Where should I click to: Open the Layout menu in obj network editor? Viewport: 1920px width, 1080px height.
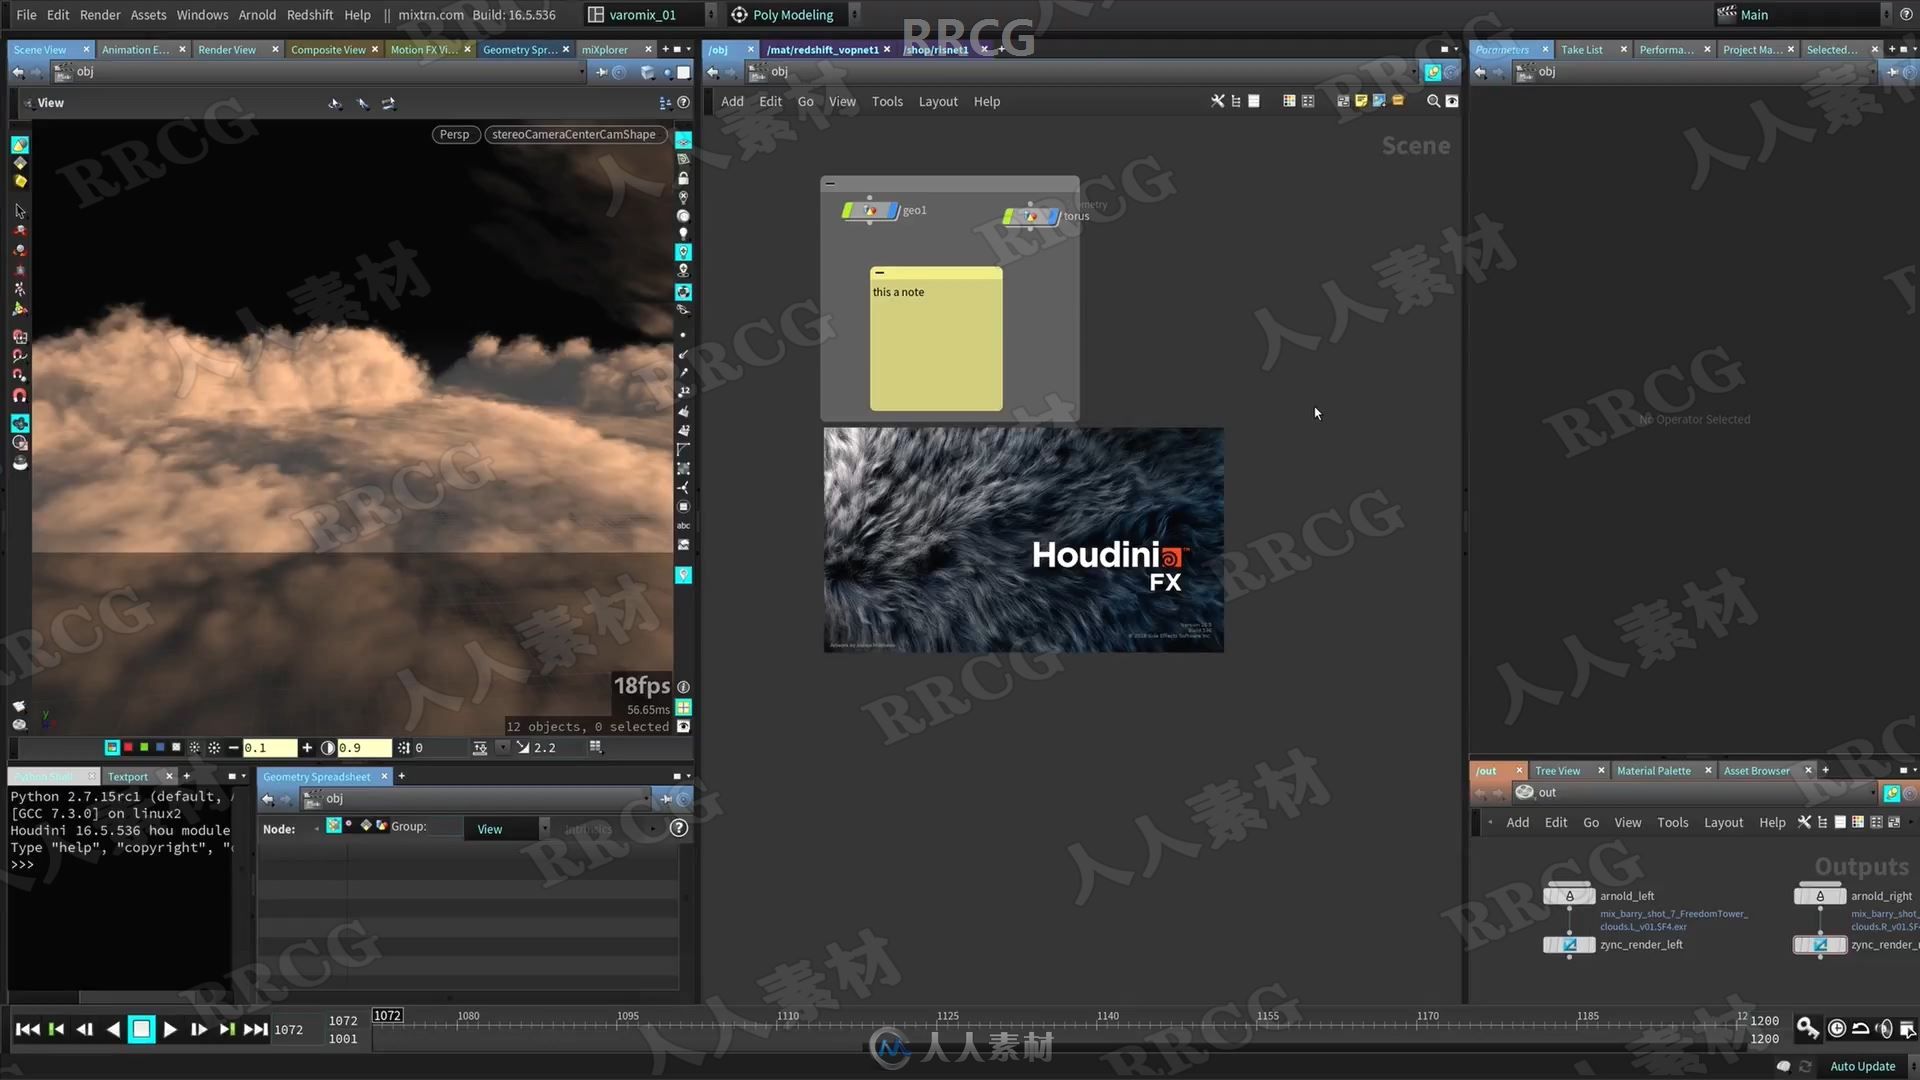[937, 102]
